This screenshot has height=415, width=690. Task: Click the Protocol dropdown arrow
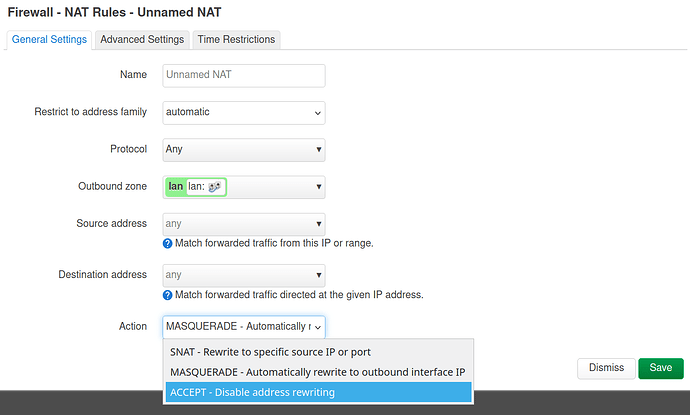(319, 150)
